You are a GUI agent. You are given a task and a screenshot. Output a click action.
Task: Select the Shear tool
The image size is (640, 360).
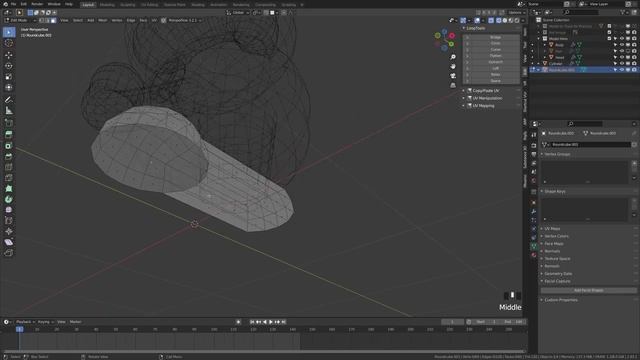coord(9,242)
